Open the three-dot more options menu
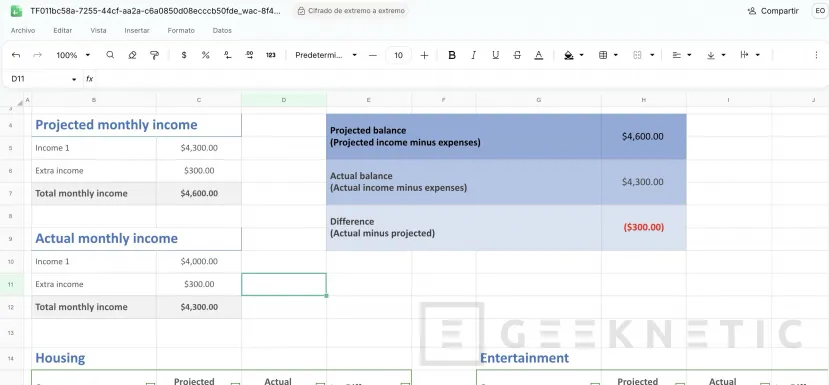Viewport: 829px width, 385px height. pos(816,55)
